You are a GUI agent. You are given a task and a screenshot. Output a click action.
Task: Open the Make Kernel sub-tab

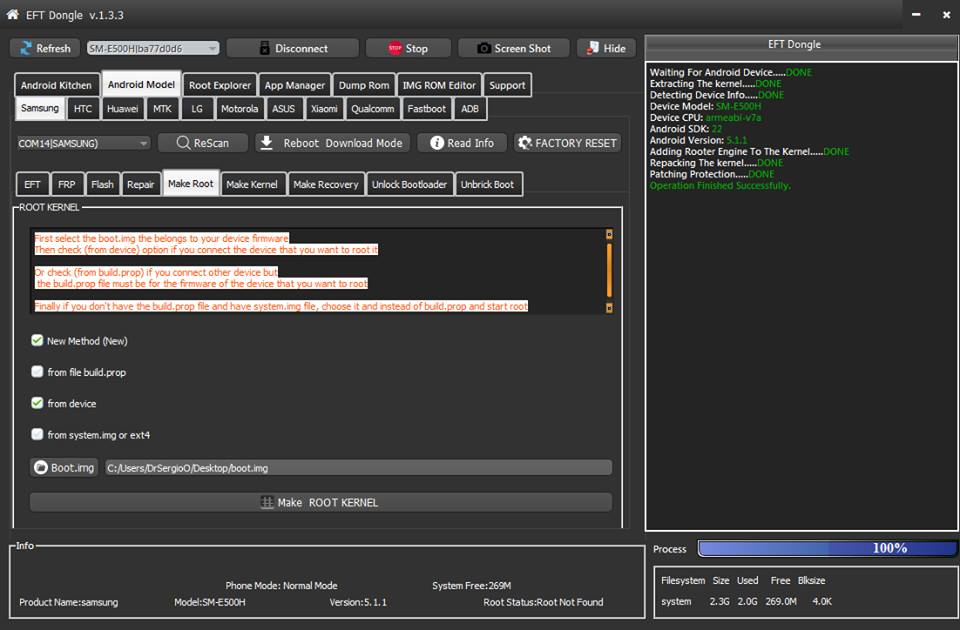click(x=252, y=184)
